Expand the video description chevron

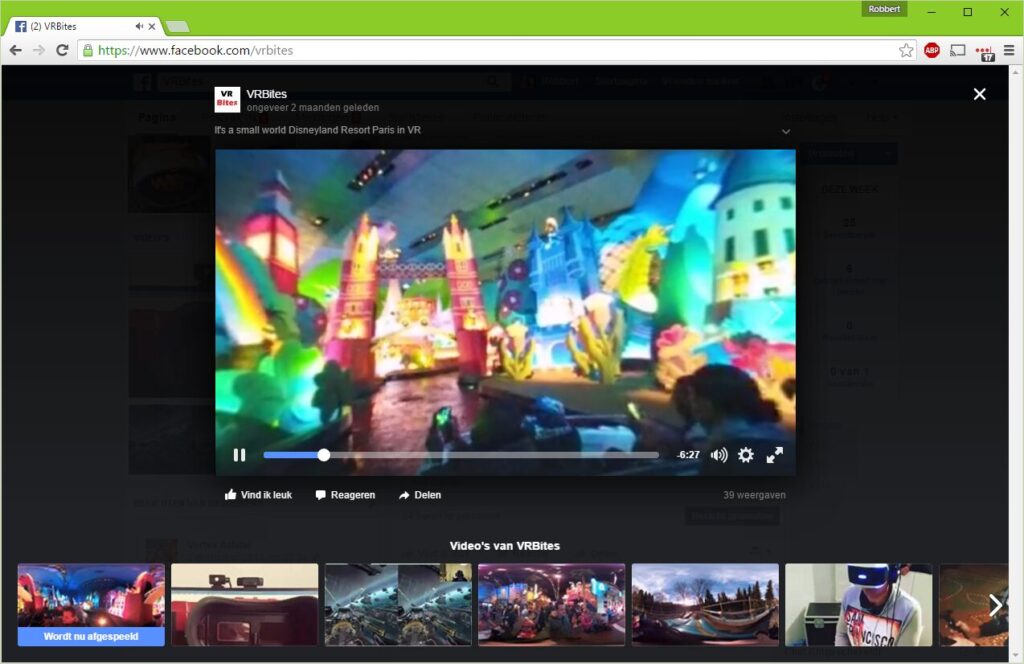coord(786,131)
